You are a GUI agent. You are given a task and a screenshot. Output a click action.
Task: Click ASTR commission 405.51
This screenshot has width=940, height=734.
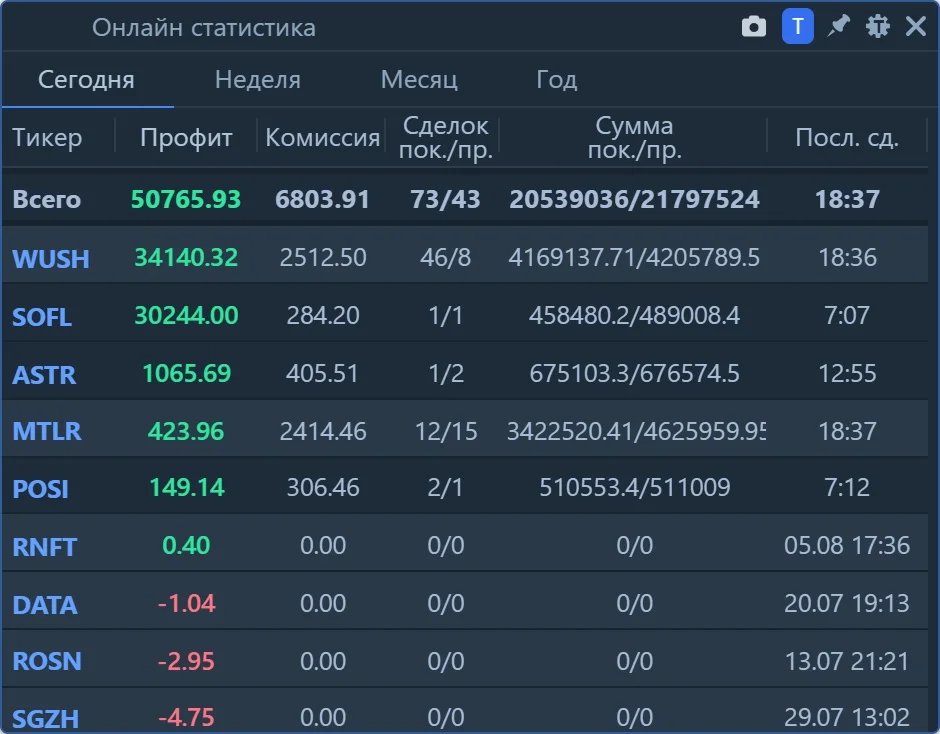323,373
